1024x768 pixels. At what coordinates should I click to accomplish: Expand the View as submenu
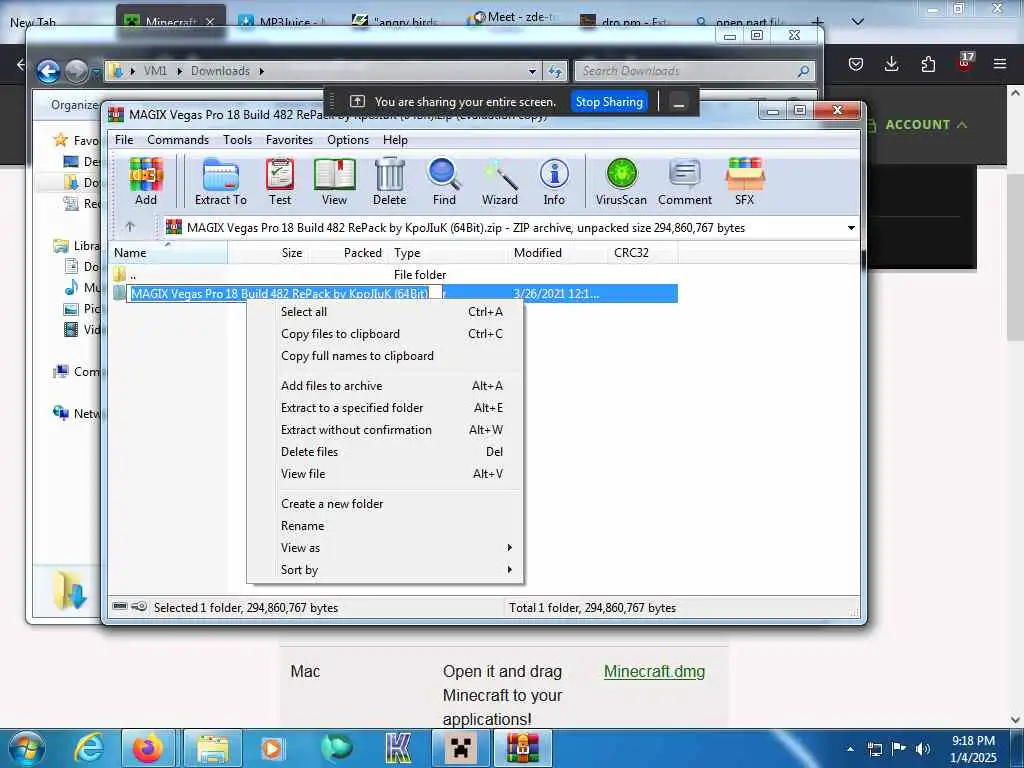[385, 548]
